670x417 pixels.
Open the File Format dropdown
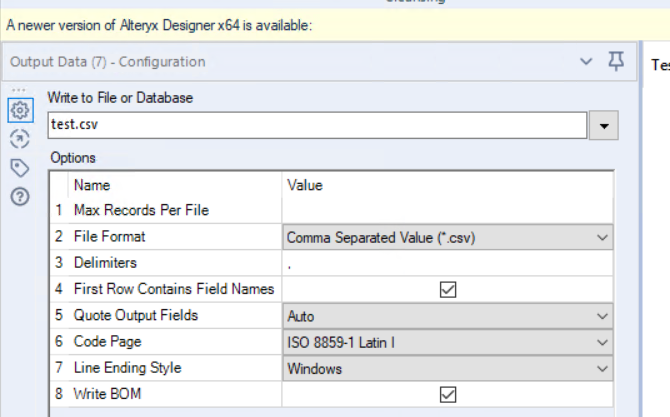(x=447, y=237)
